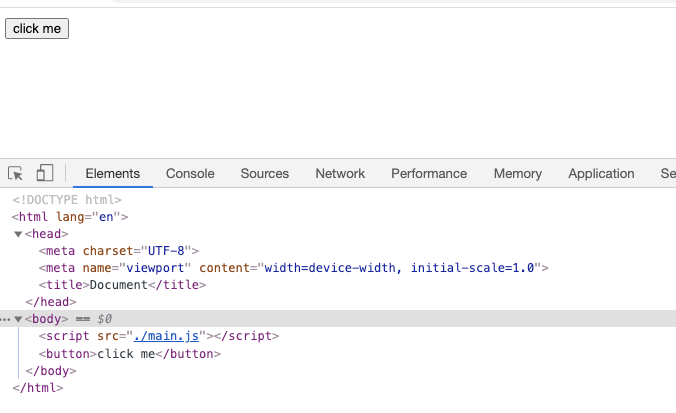Collapse the head element triangle

[x=18, y=234]
